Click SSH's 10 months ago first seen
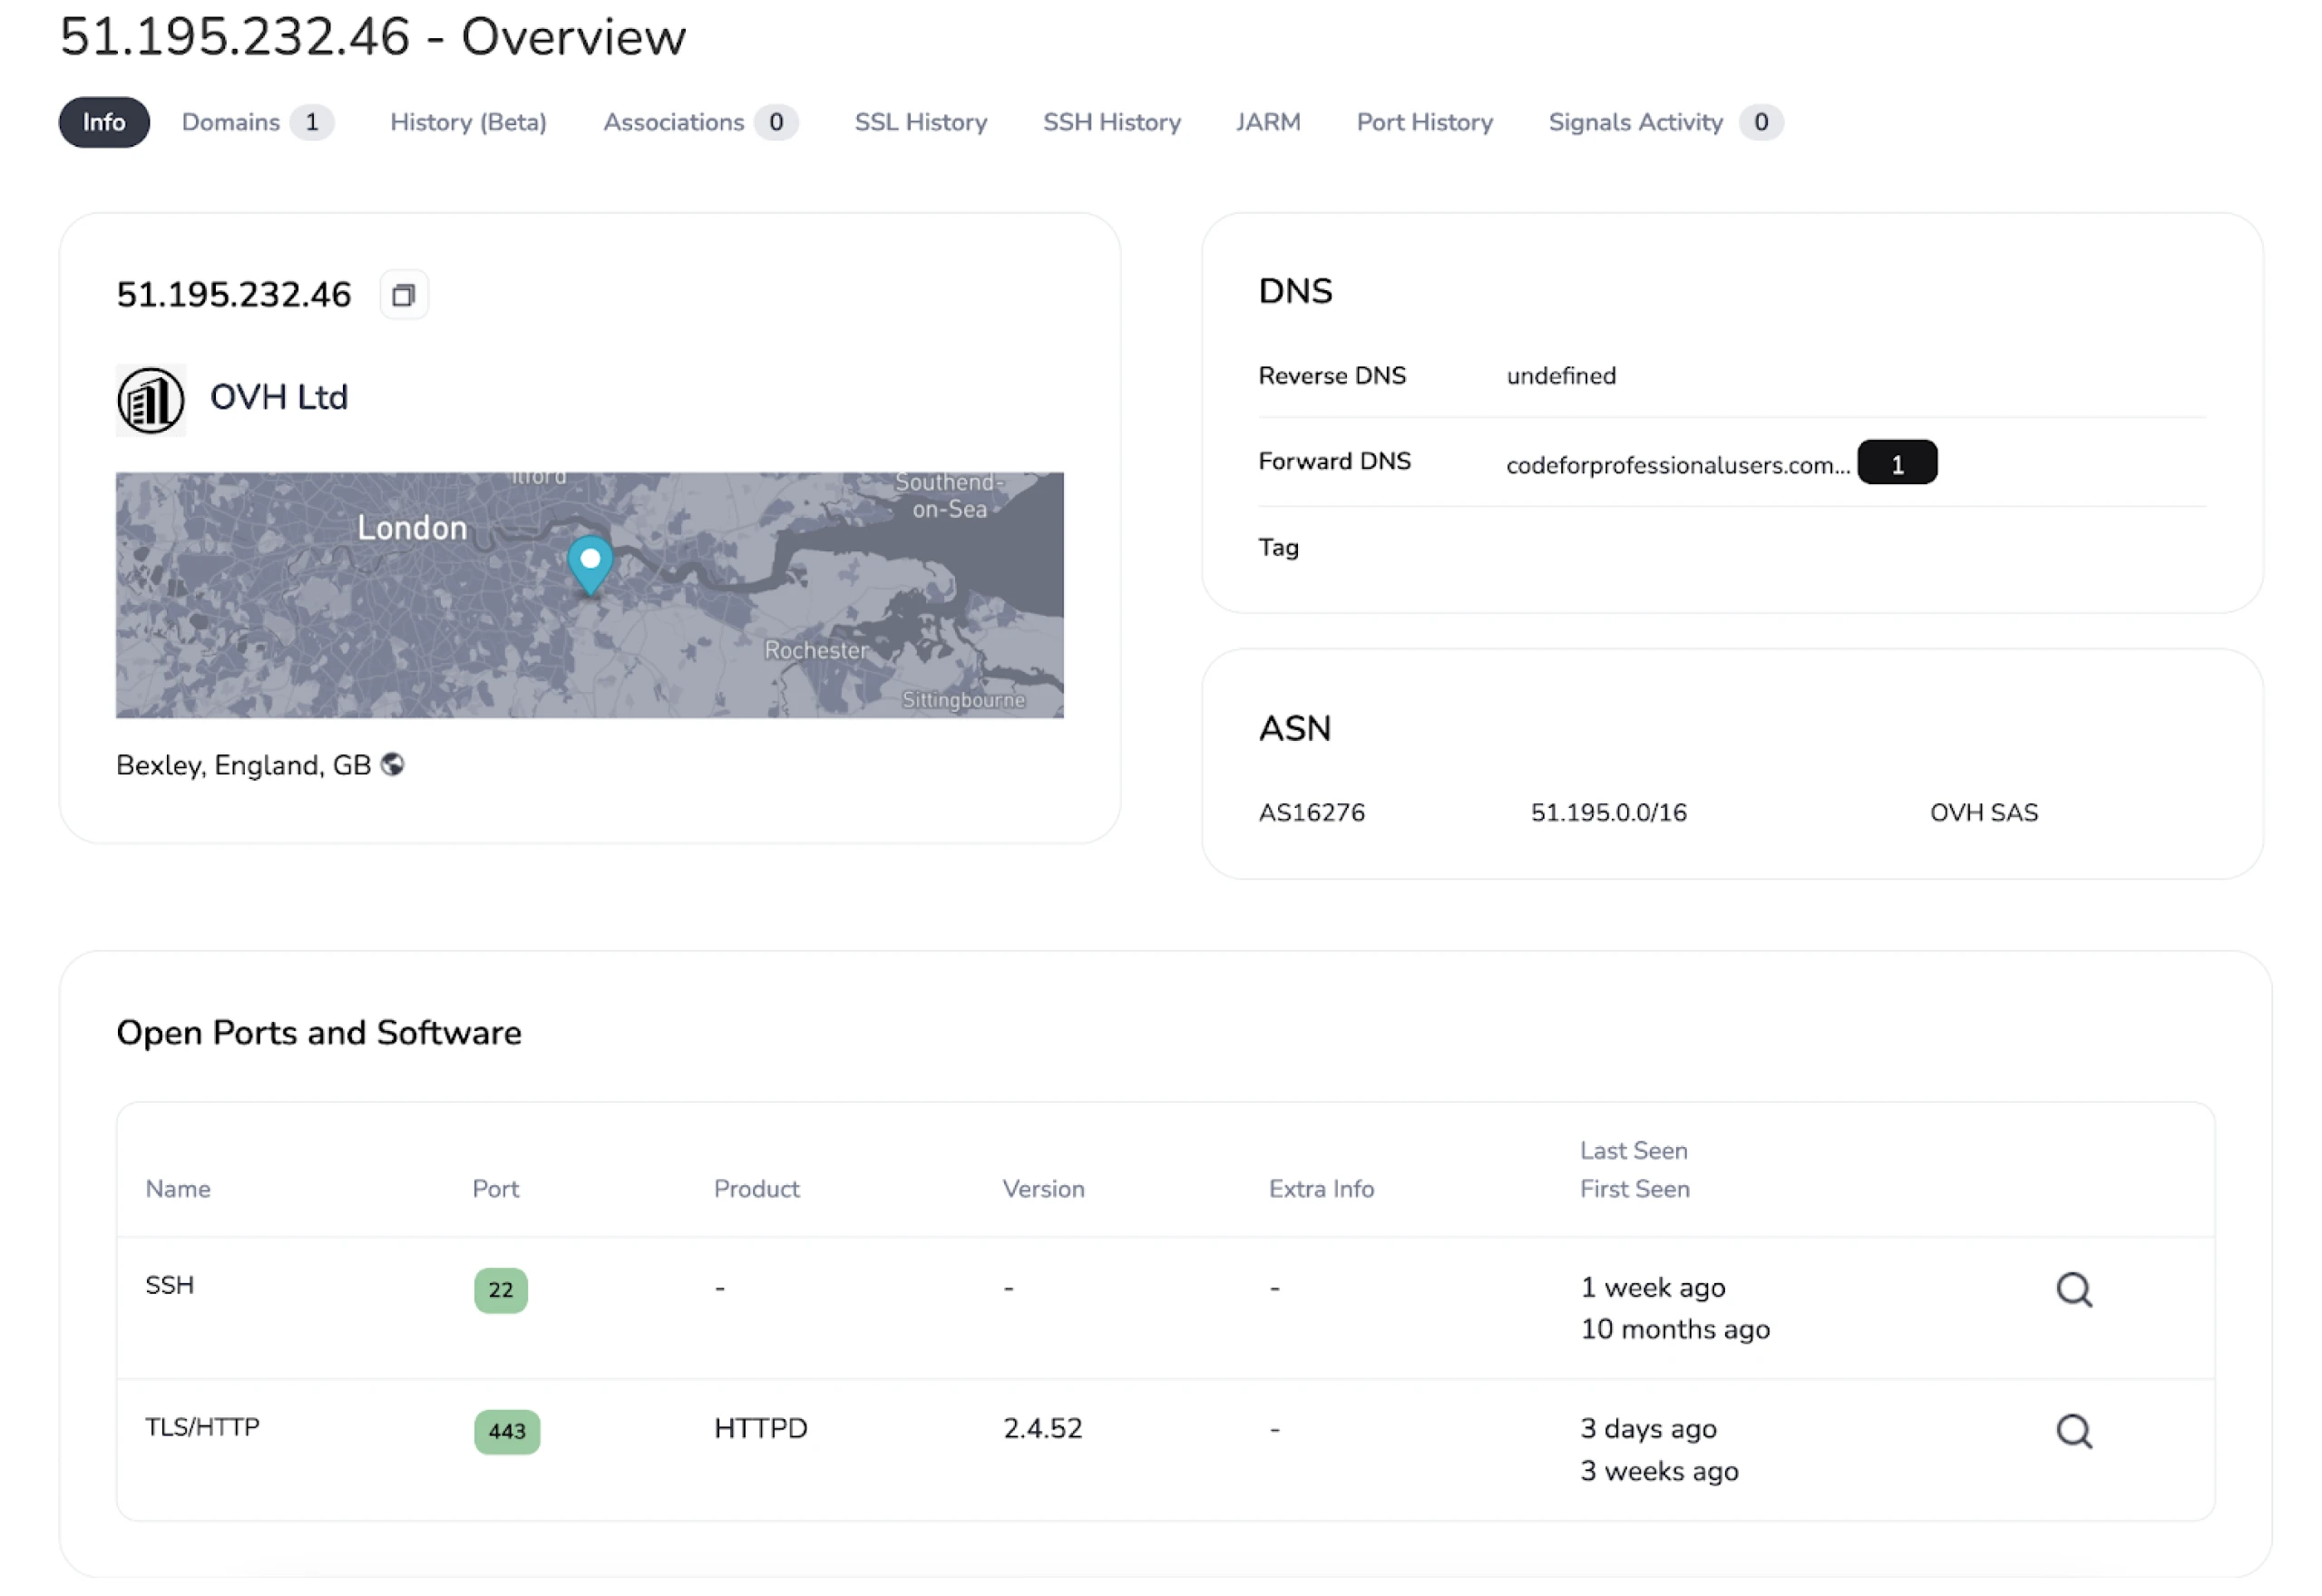Image resolution: width=2322 pixels, height=1596 pixels. [1675, 1330]
